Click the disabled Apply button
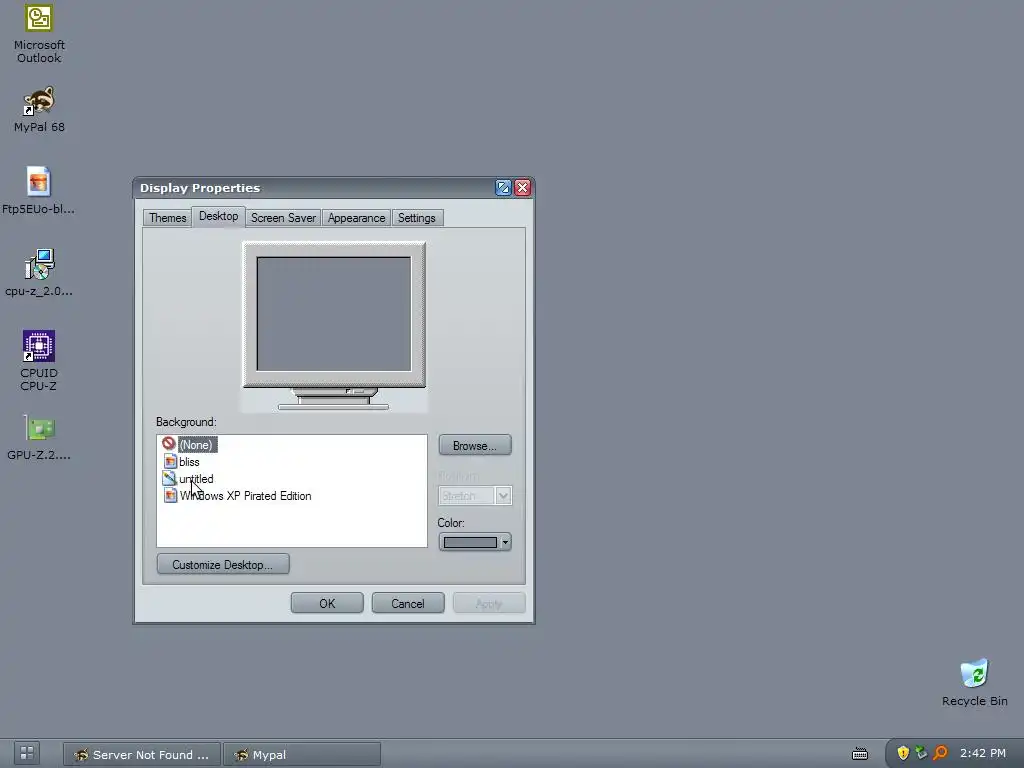1024x768 pixels. [x=489, y=603]
